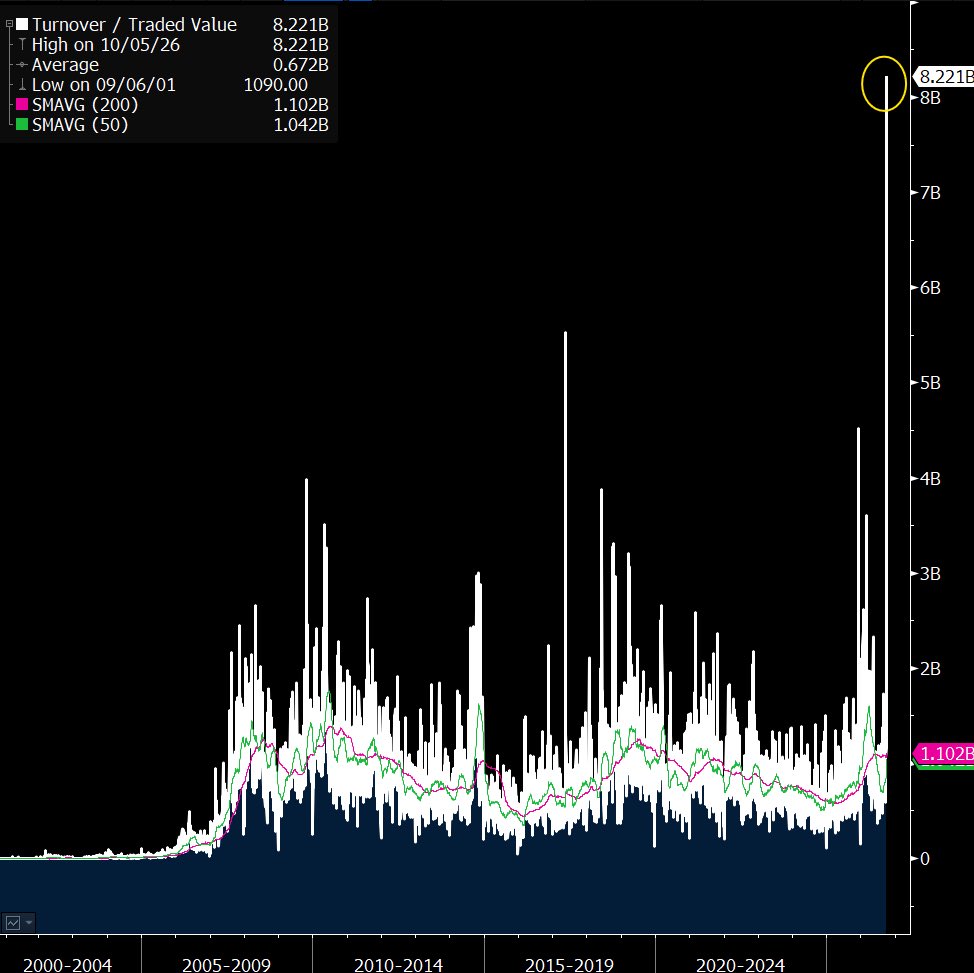Click the 1090.00 low value

(275, 85)
